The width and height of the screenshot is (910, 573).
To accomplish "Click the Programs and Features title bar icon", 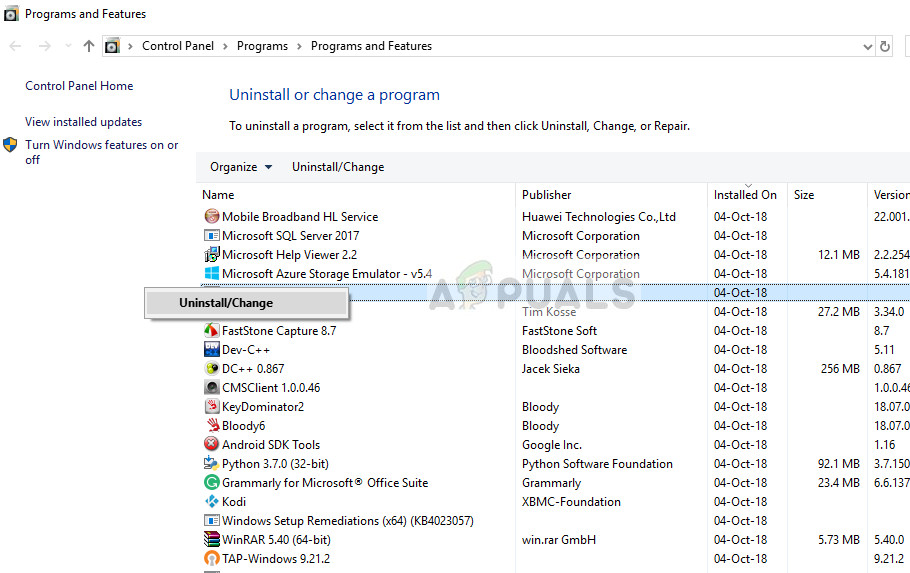I will point(10,14).
